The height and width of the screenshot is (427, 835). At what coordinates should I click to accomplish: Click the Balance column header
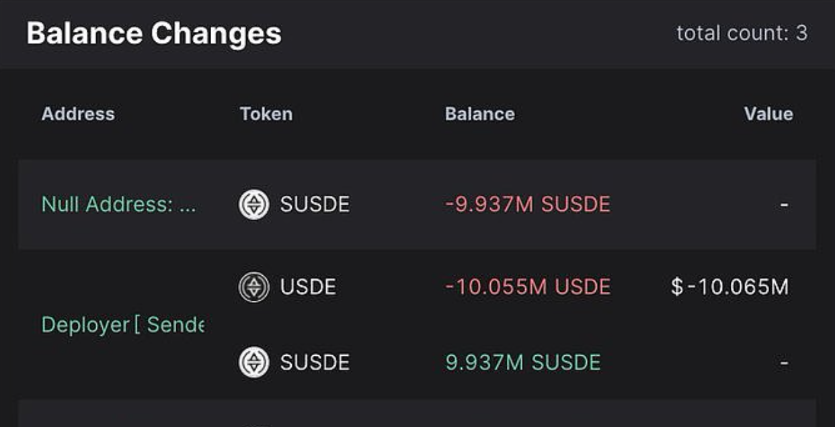pos(480,114)
